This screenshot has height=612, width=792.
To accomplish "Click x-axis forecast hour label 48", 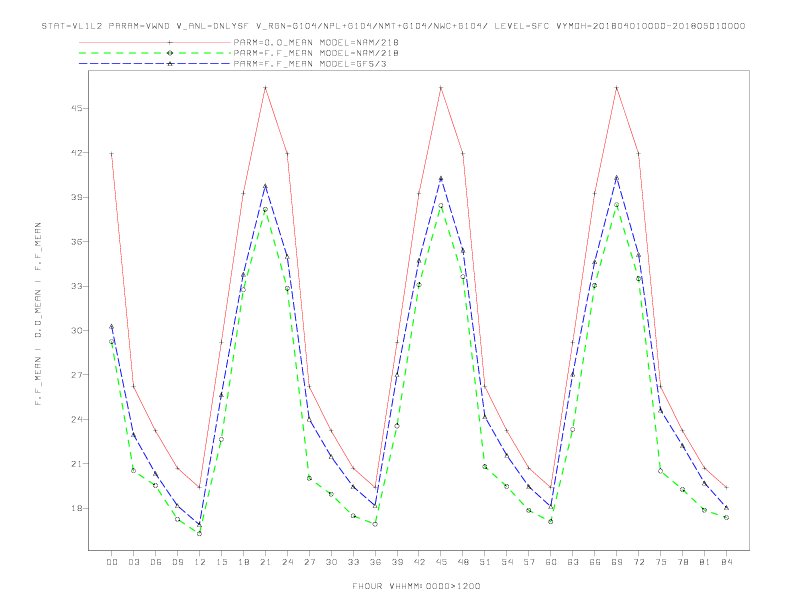I will (463, 562).
